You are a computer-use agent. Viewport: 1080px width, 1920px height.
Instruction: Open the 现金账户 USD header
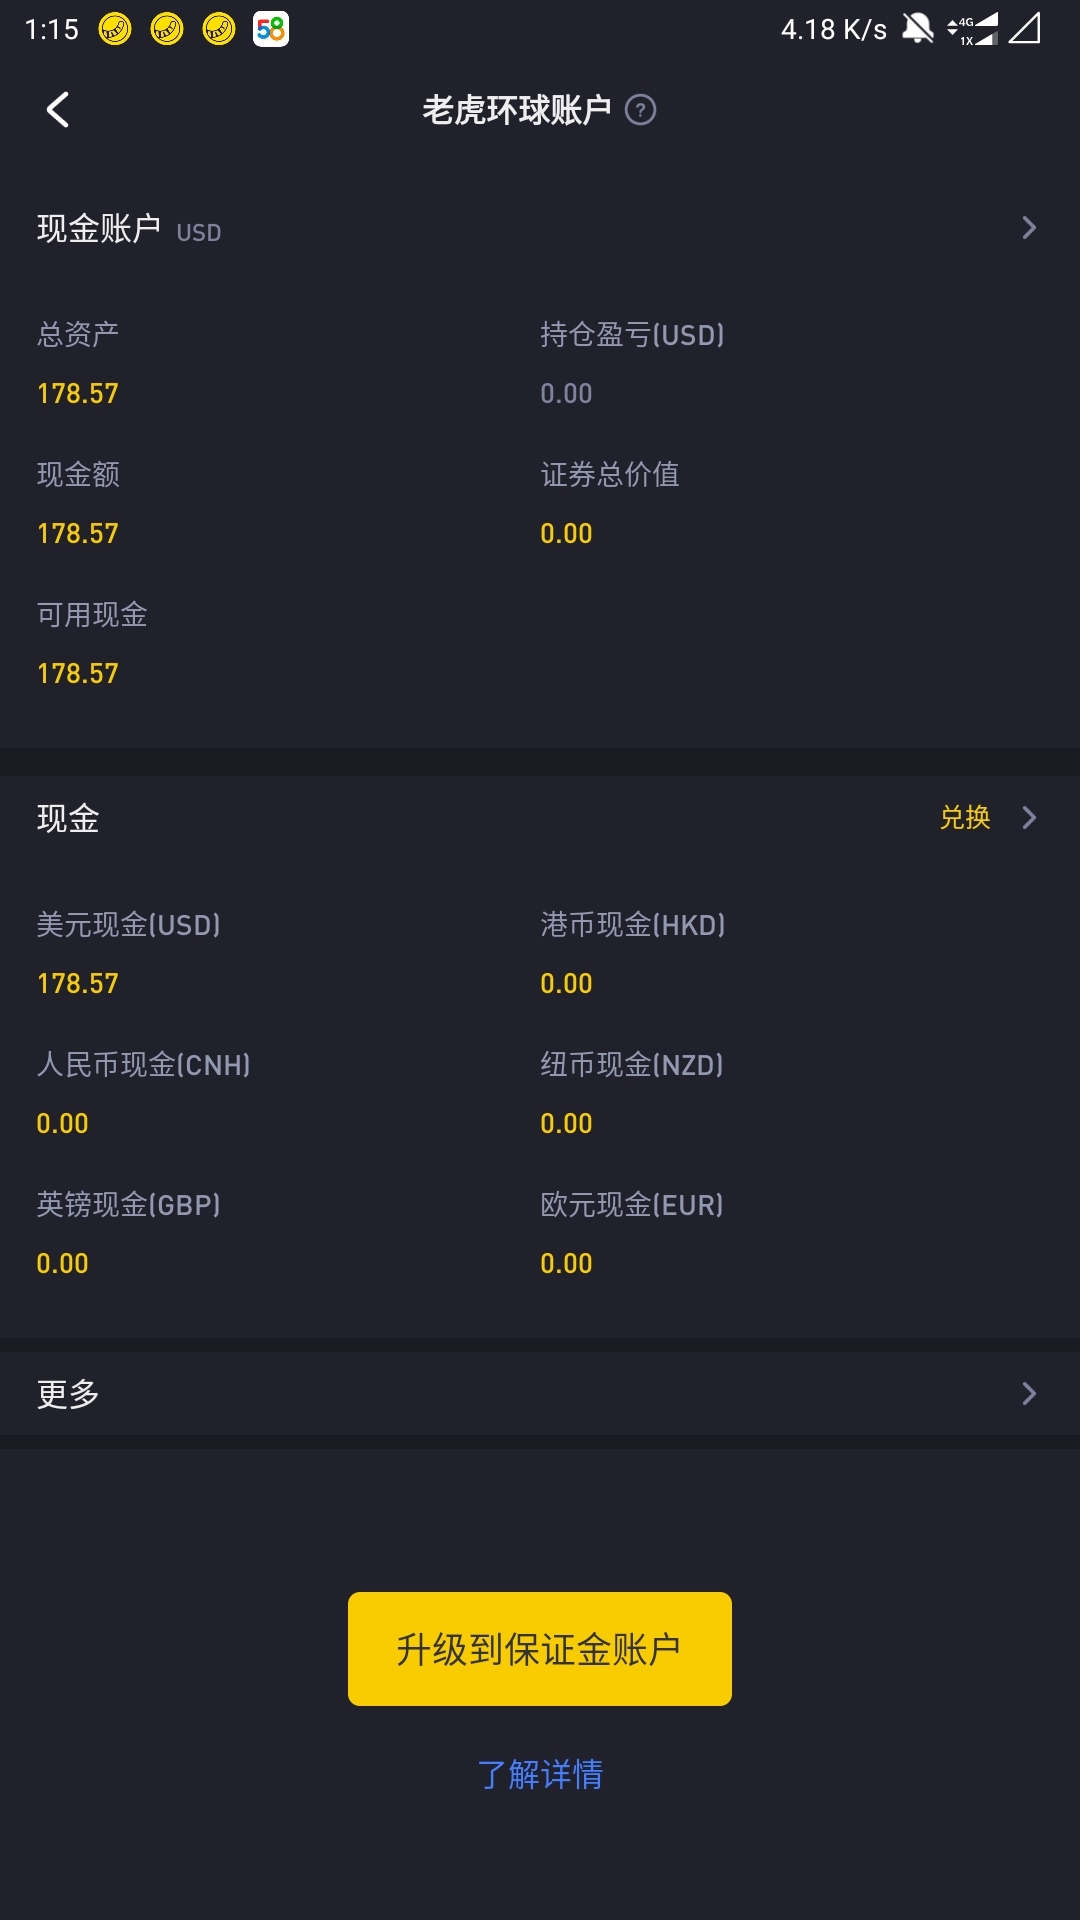540,229
